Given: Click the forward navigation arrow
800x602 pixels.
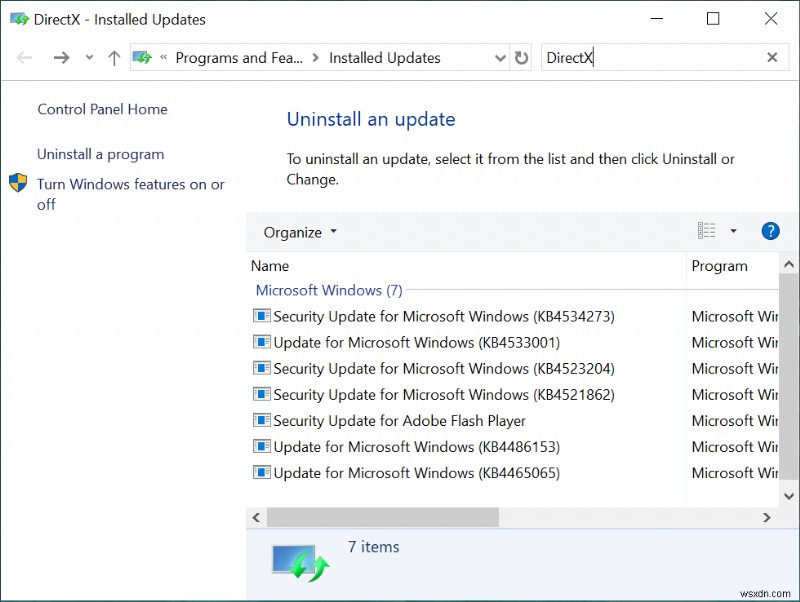Looking at the screenshot, I should [61, 57].
